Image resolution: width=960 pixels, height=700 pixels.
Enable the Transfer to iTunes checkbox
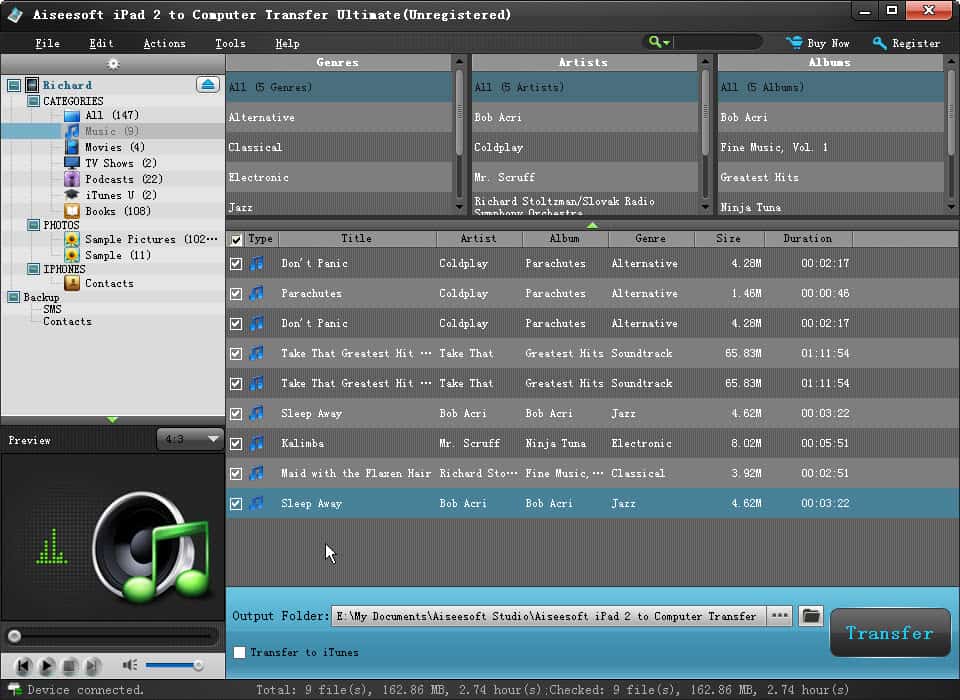(239, 652)
